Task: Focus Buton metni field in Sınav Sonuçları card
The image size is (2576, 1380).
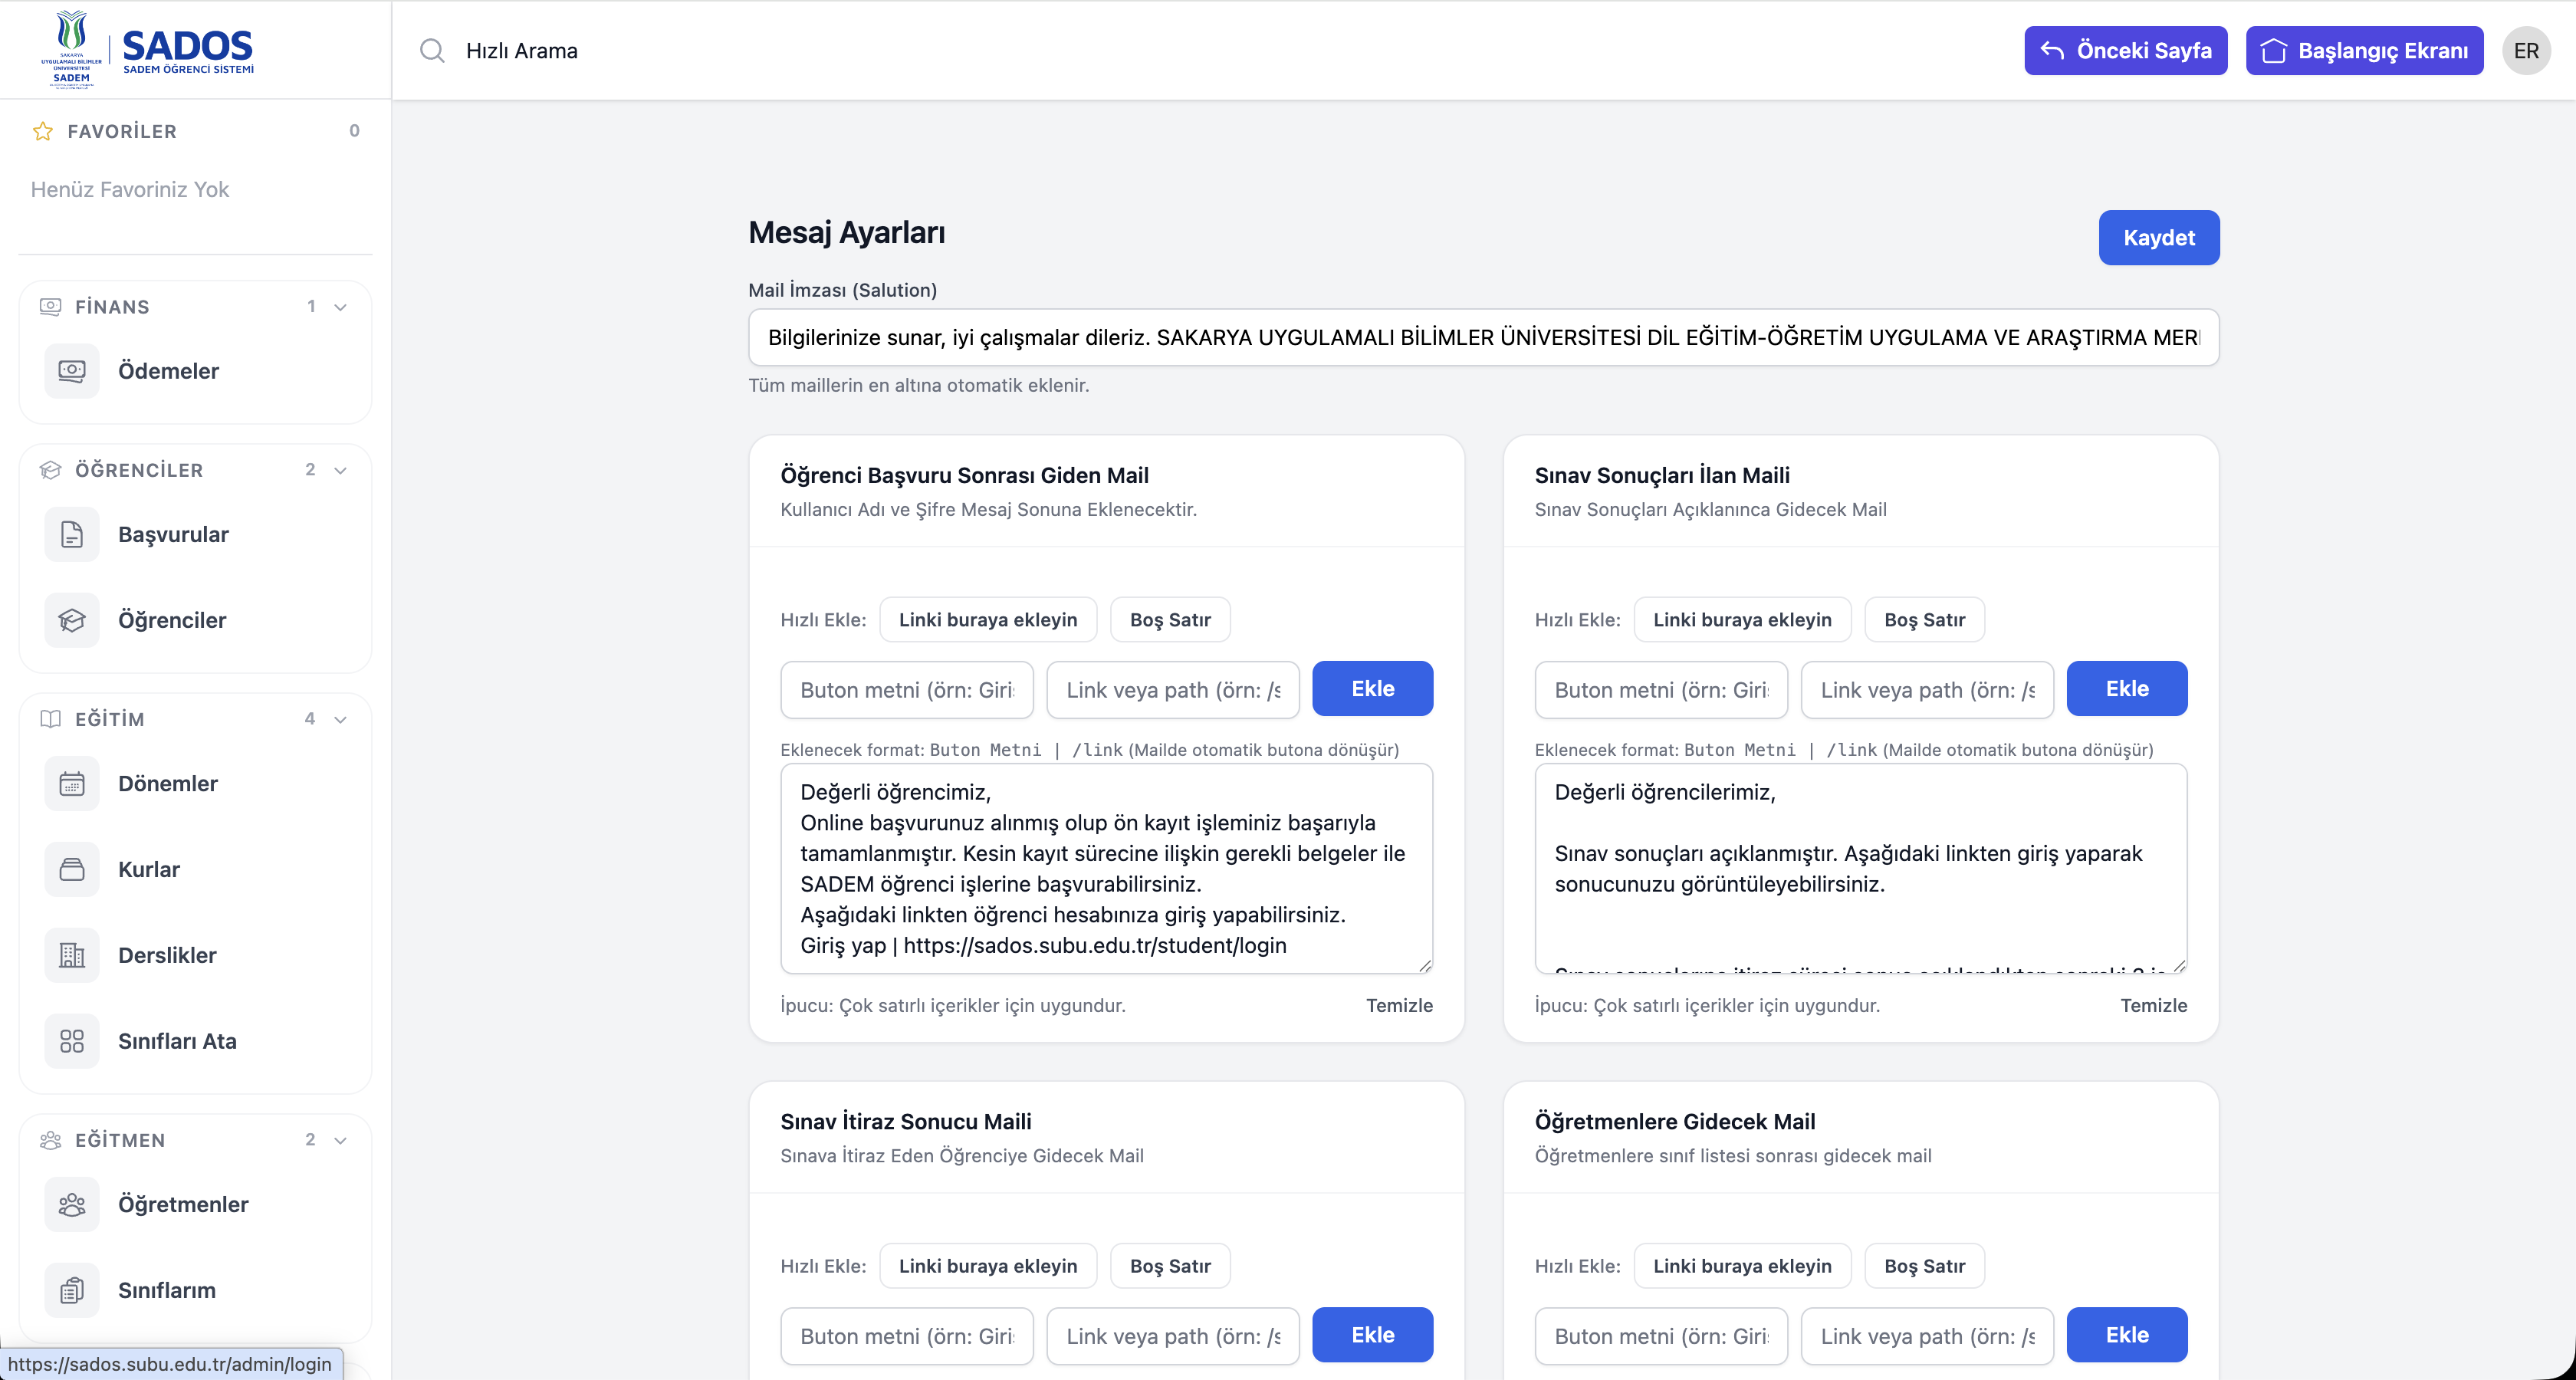Action: [x=1661, y=689]
